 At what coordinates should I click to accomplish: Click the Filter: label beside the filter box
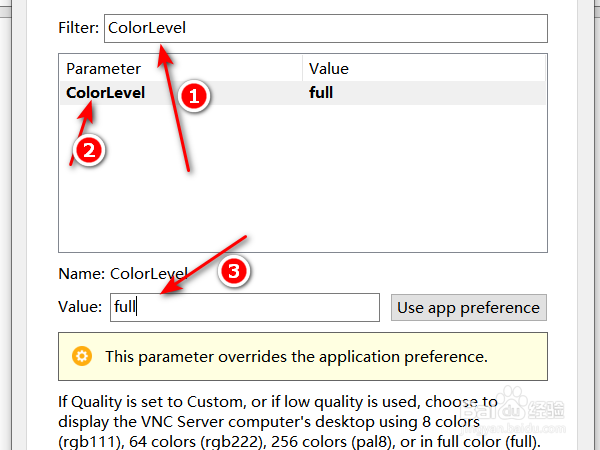coord(78,29)
